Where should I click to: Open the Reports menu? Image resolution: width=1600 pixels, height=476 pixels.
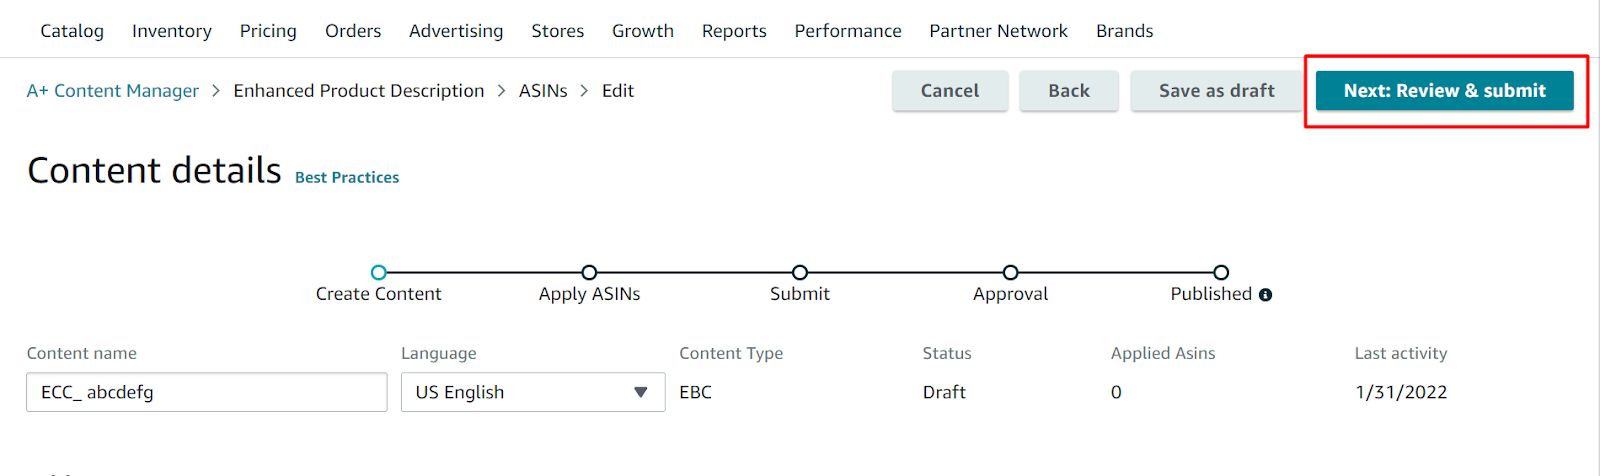tap(734, 31)
